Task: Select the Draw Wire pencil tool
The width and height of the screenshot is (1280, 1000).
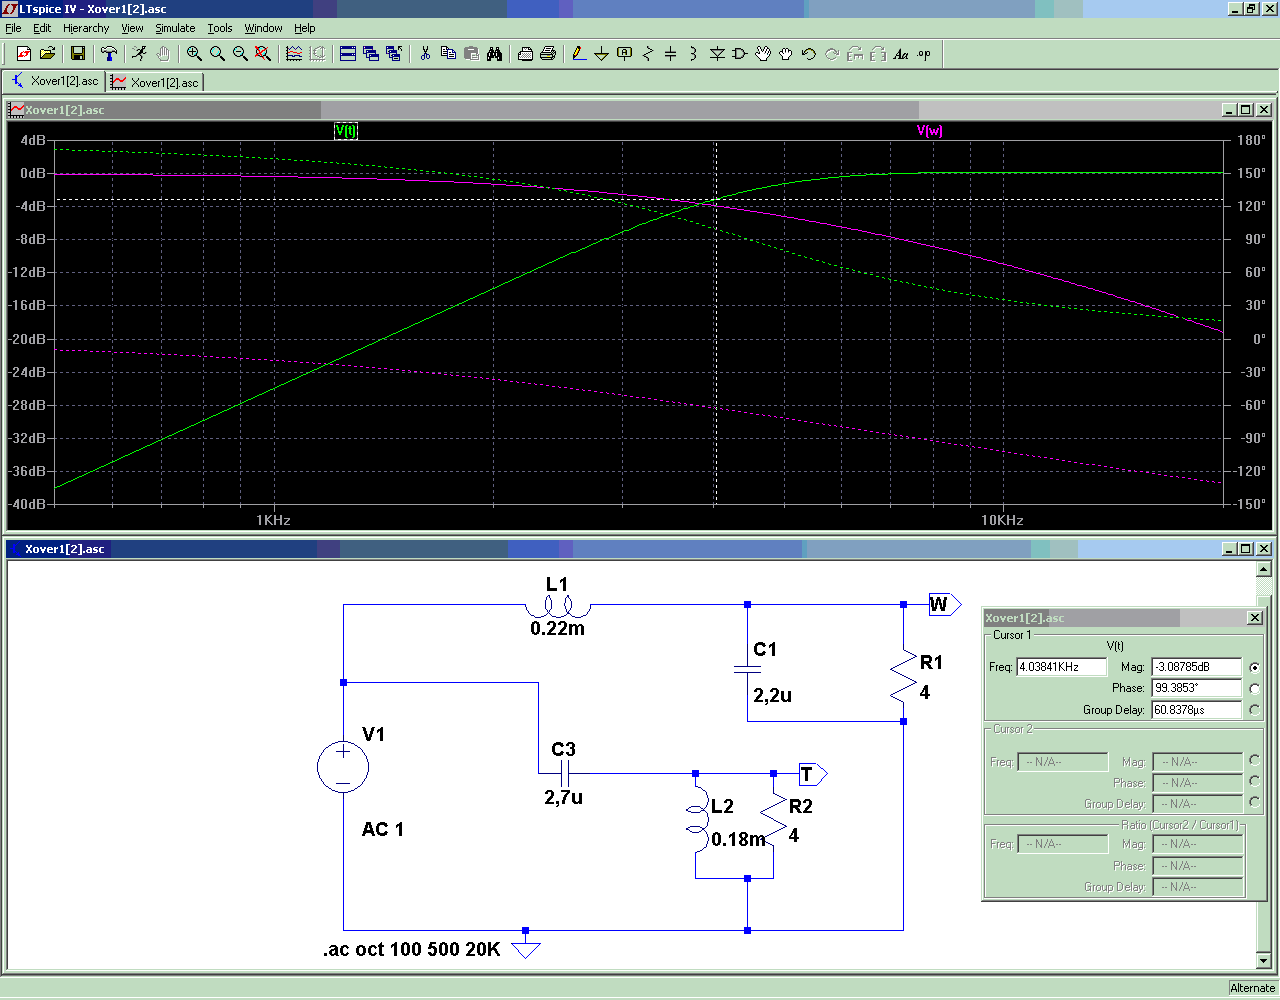Action: 578,54
